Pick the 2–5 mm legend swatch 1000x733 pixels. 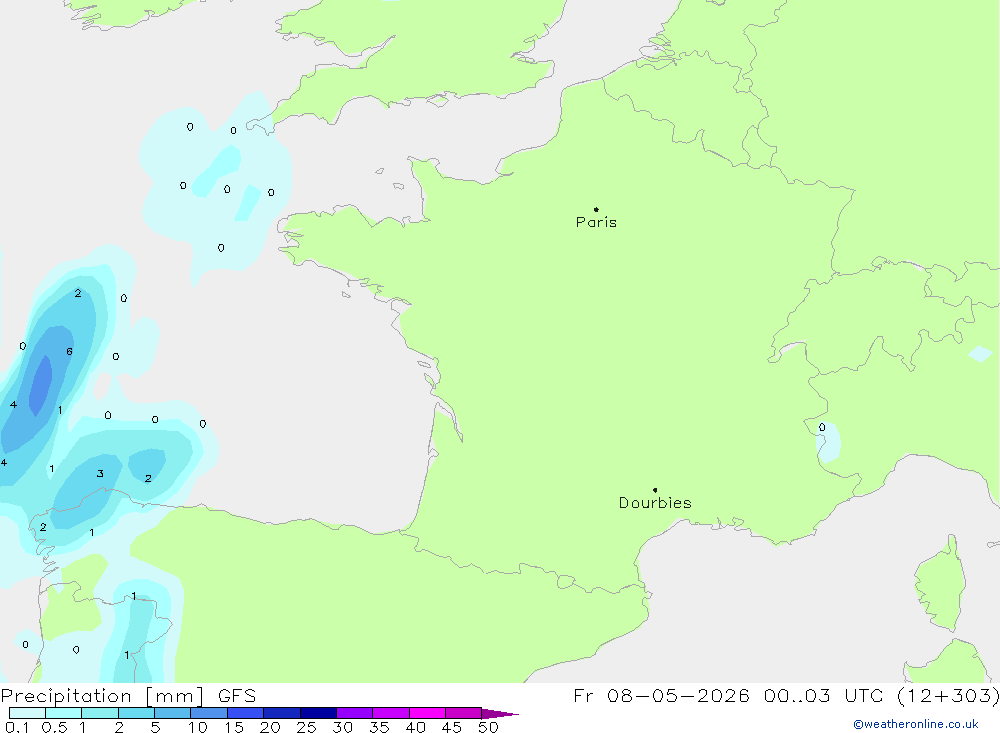pos(136,713)
